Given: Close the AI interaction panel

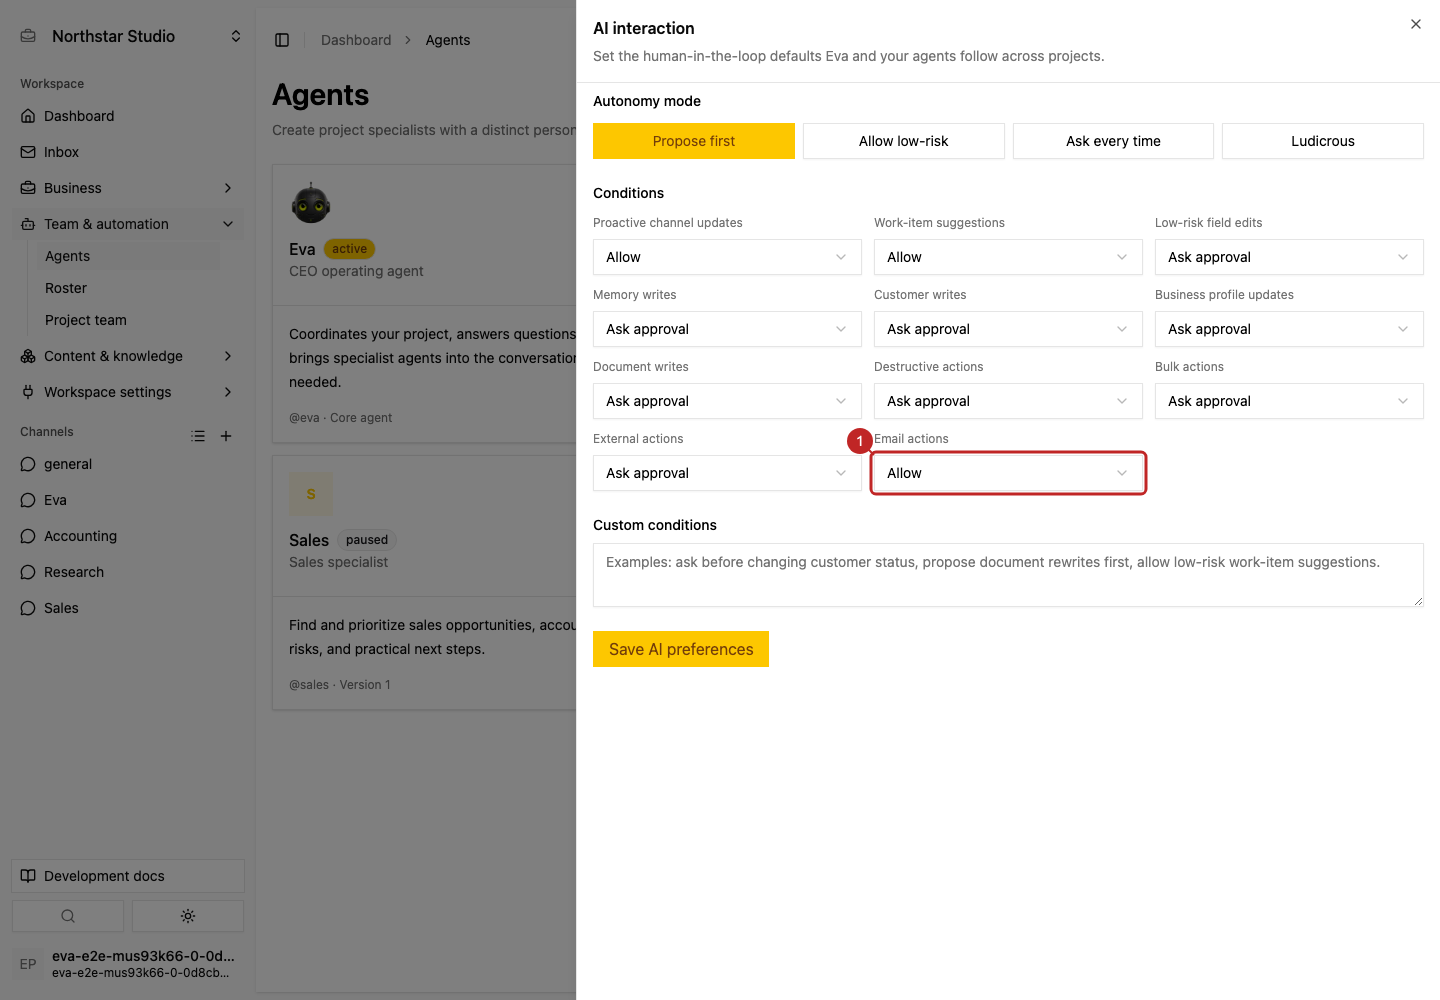Looking at the screenshot, I should [1416, 24].
